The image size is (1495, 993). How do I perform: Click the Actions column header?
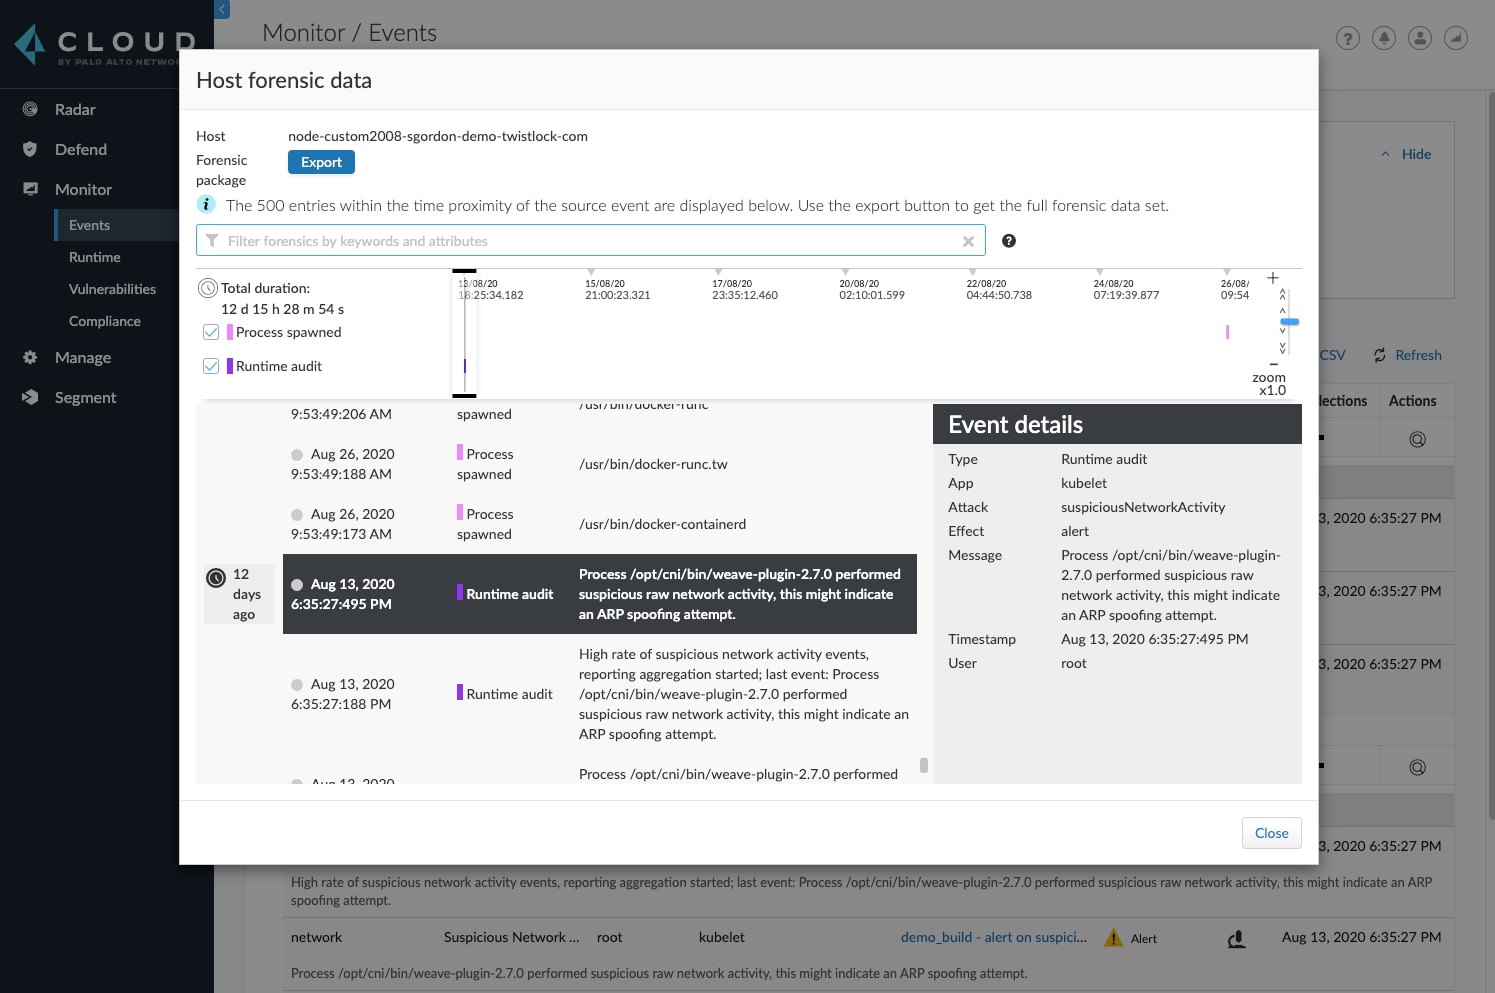pos(1412,401)
